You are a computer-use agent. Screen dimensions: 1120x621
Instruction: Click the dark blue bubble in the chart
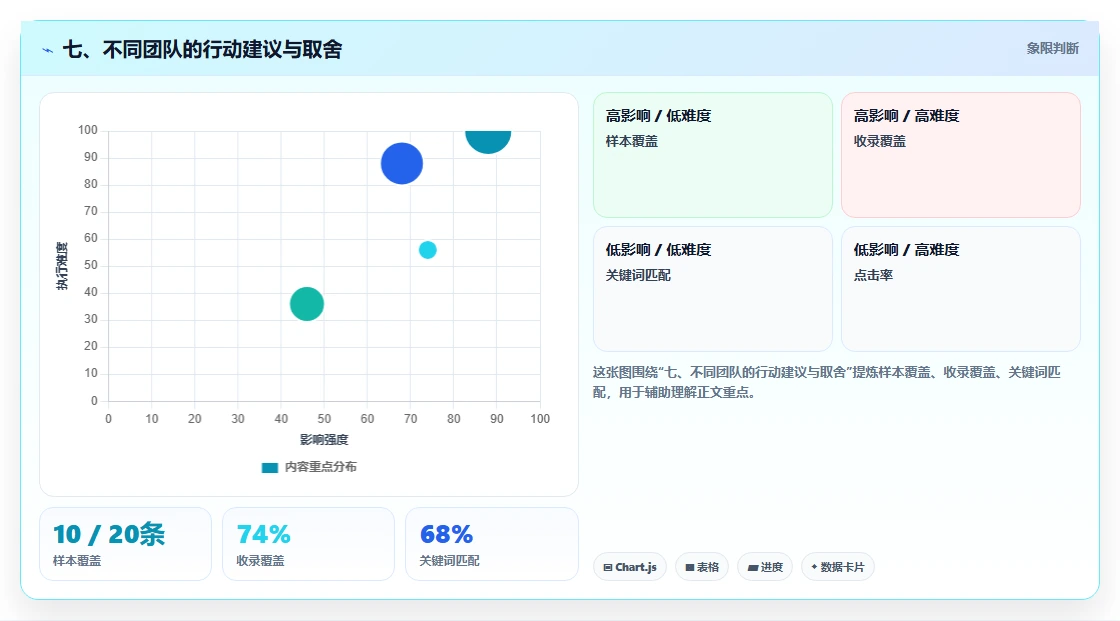pyautogui.click(x=401, y=164)
